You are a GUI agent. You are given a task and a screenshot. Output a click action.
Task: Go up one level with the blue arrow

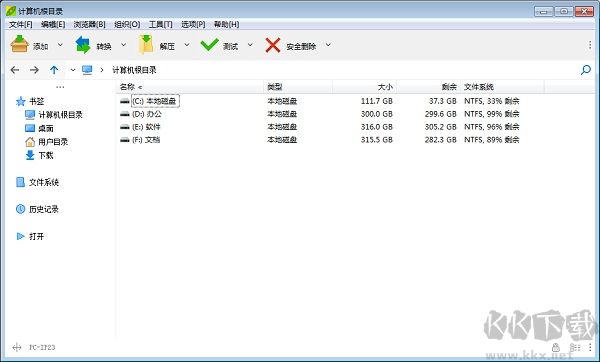(x=54, y=70)
